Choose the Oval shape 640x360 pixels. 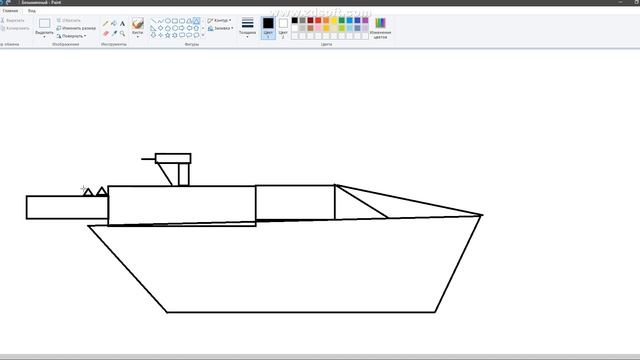168,21
